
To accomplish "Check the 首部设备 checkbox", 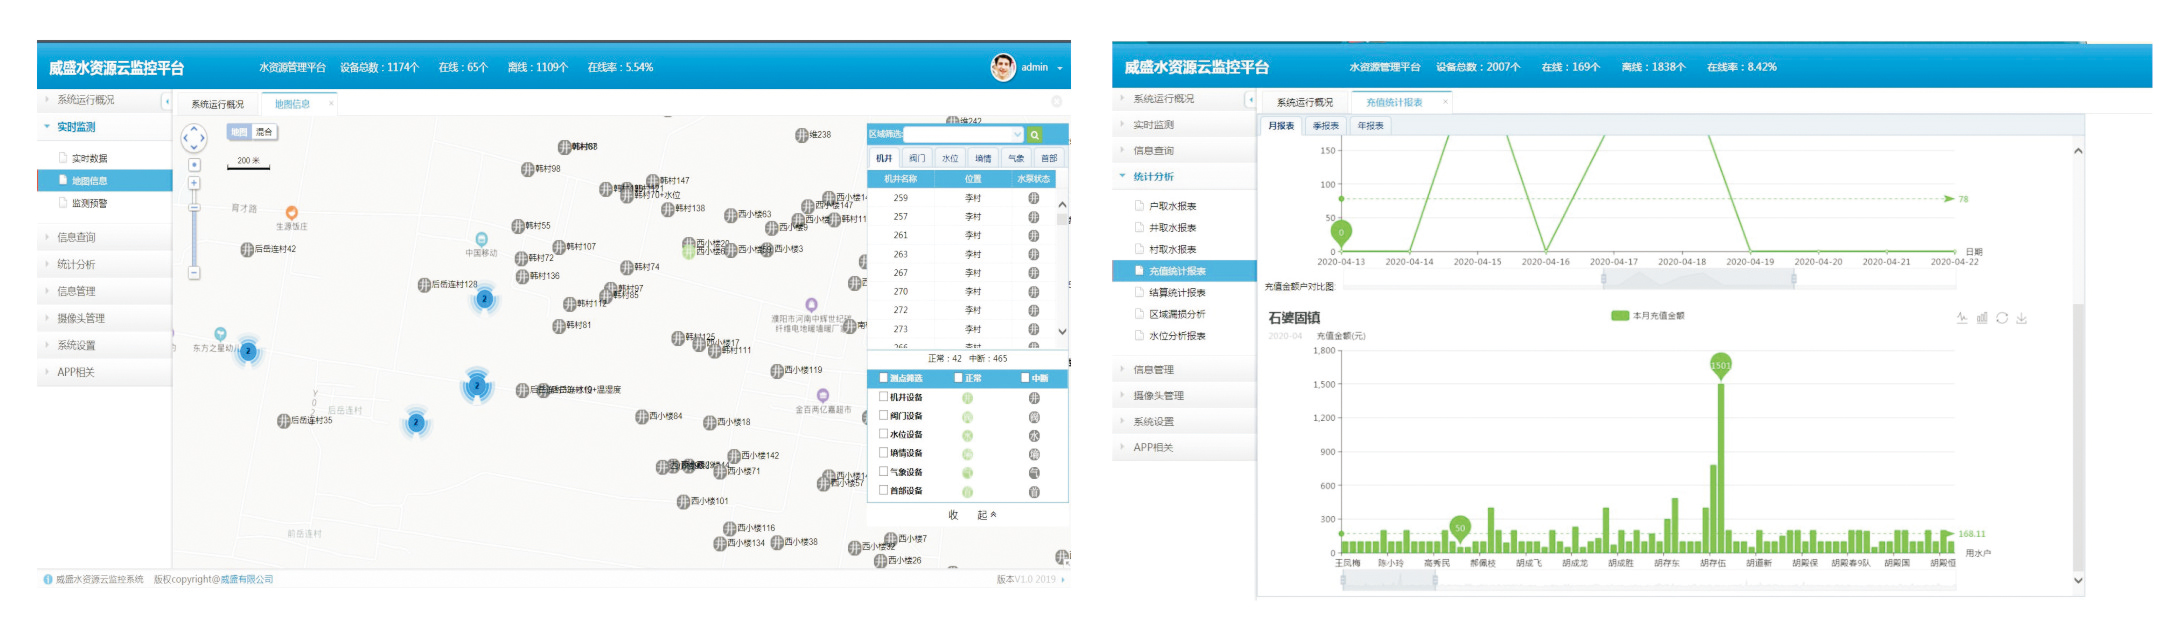I will [x=883, y=490].
